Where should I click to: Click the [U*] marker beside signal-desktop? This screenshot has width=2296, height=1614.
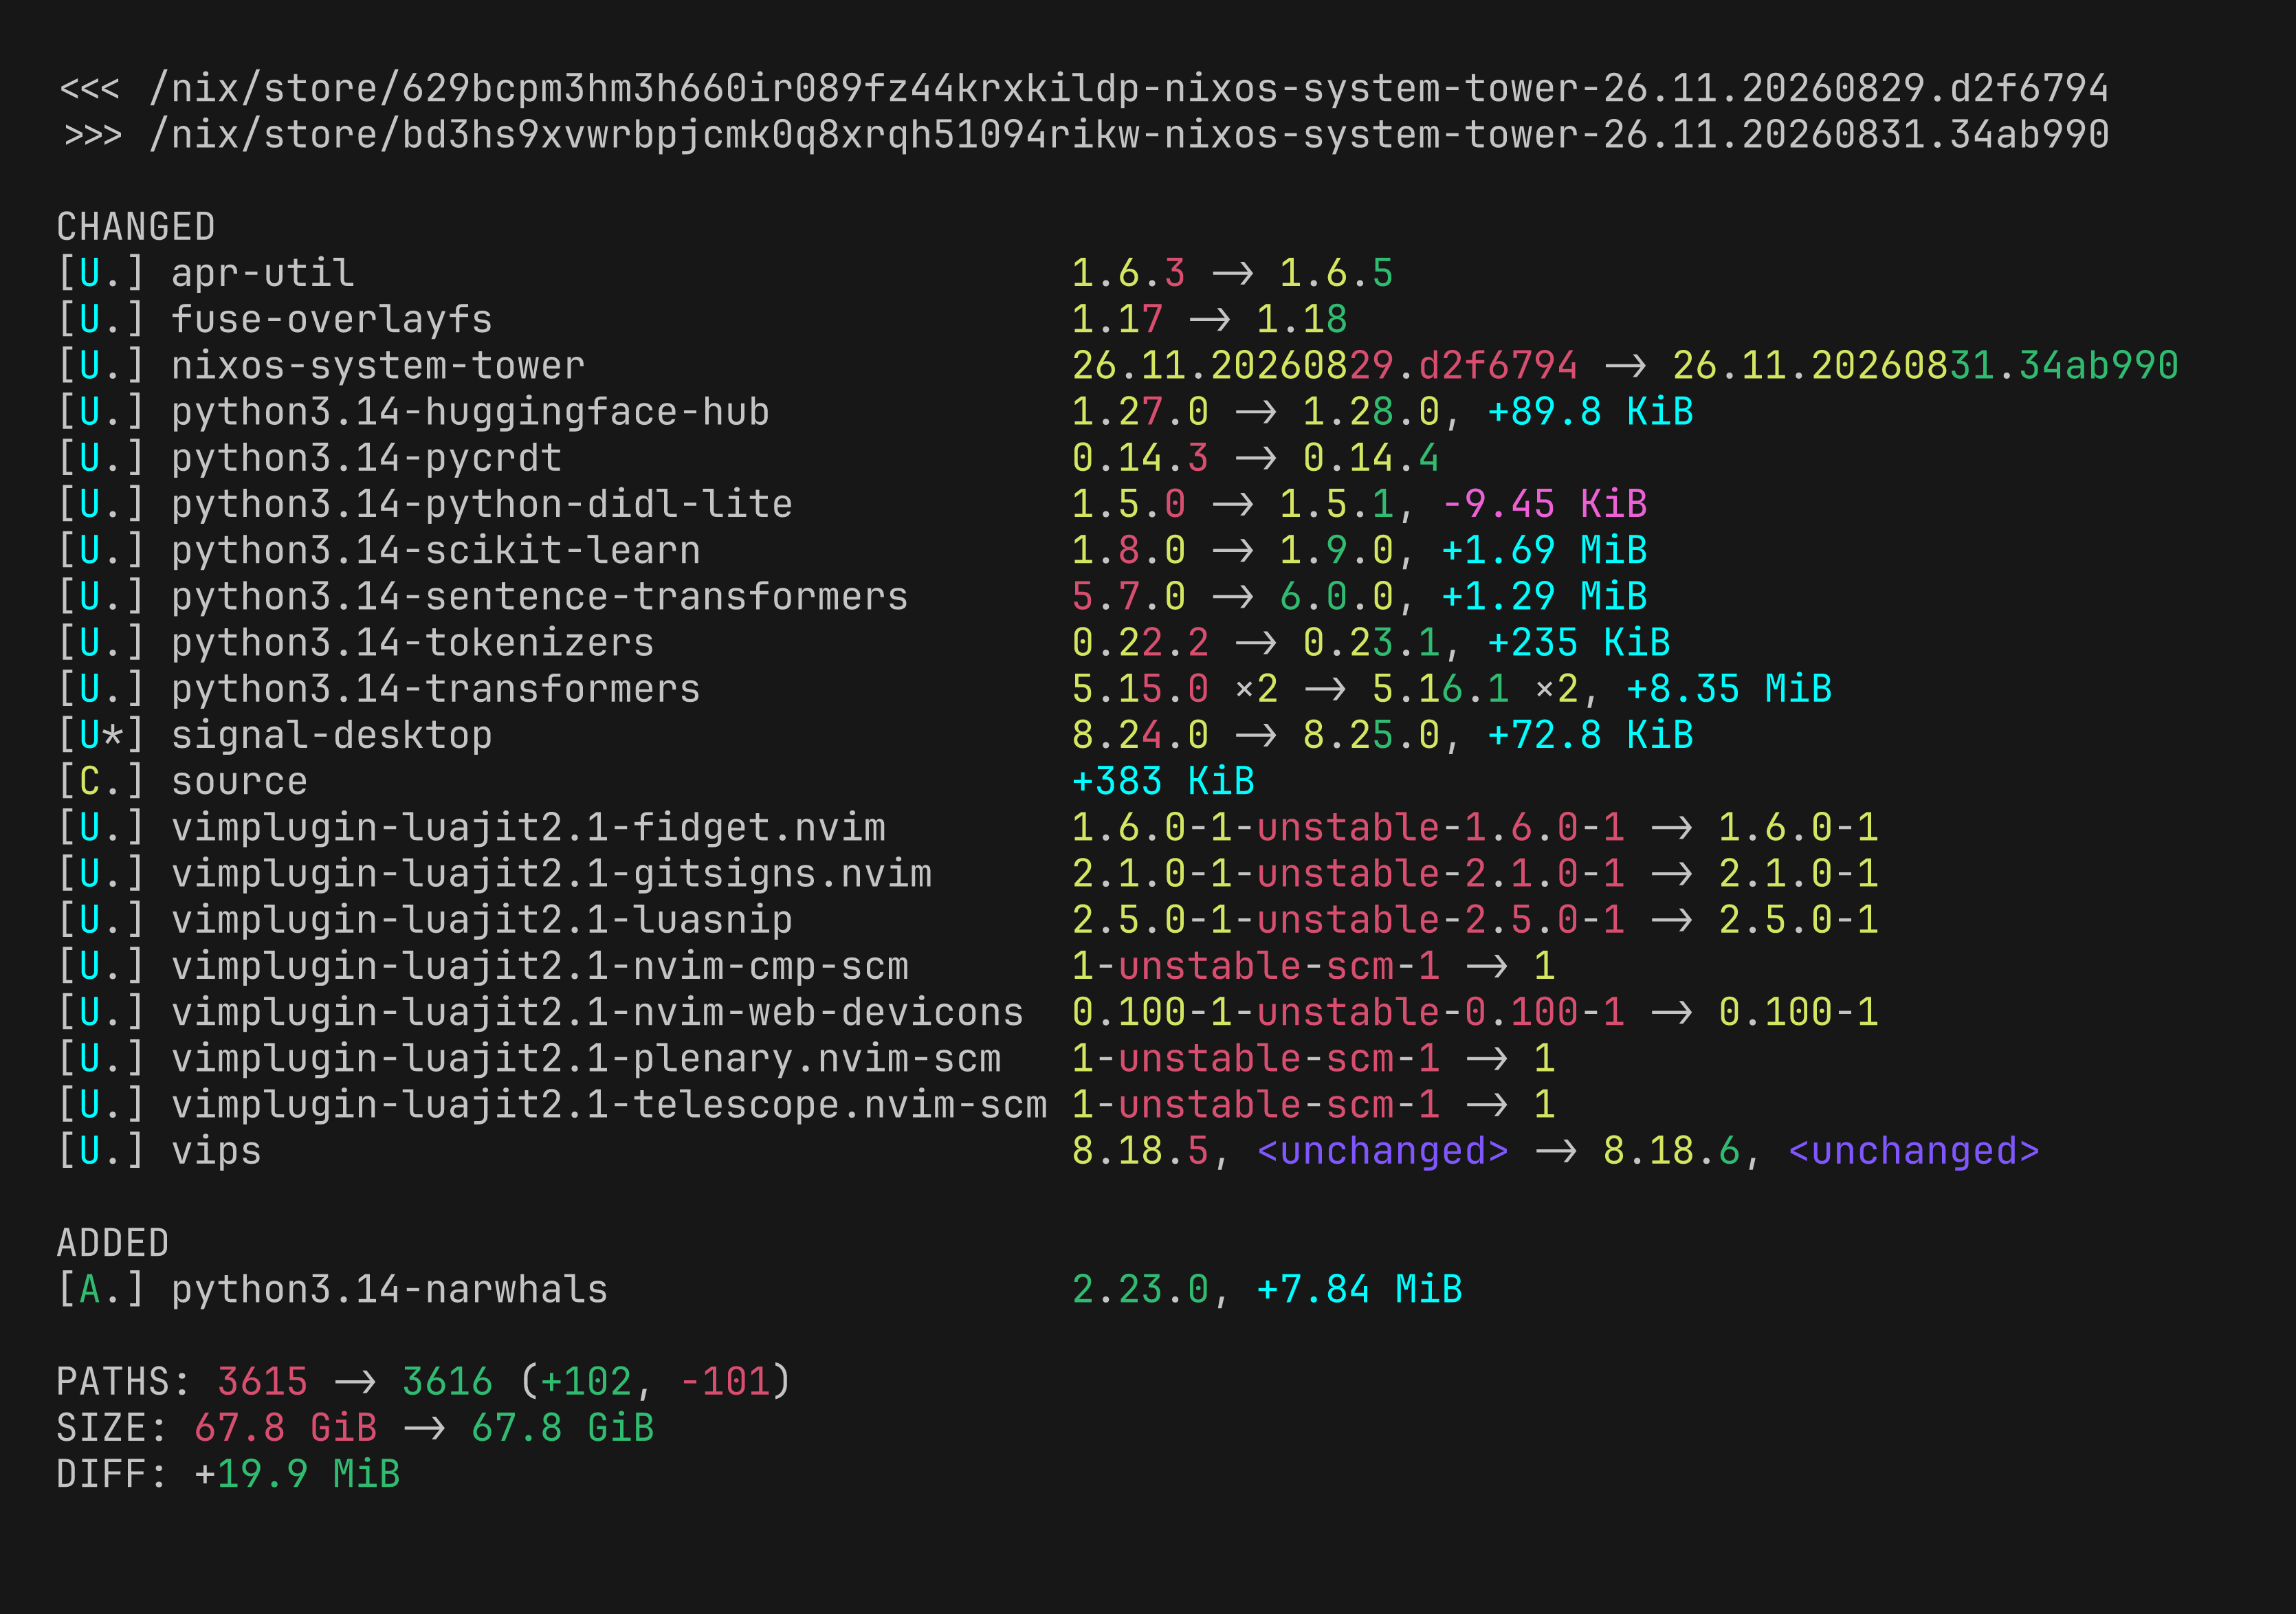pyautogui.click(x=101, y=735)
